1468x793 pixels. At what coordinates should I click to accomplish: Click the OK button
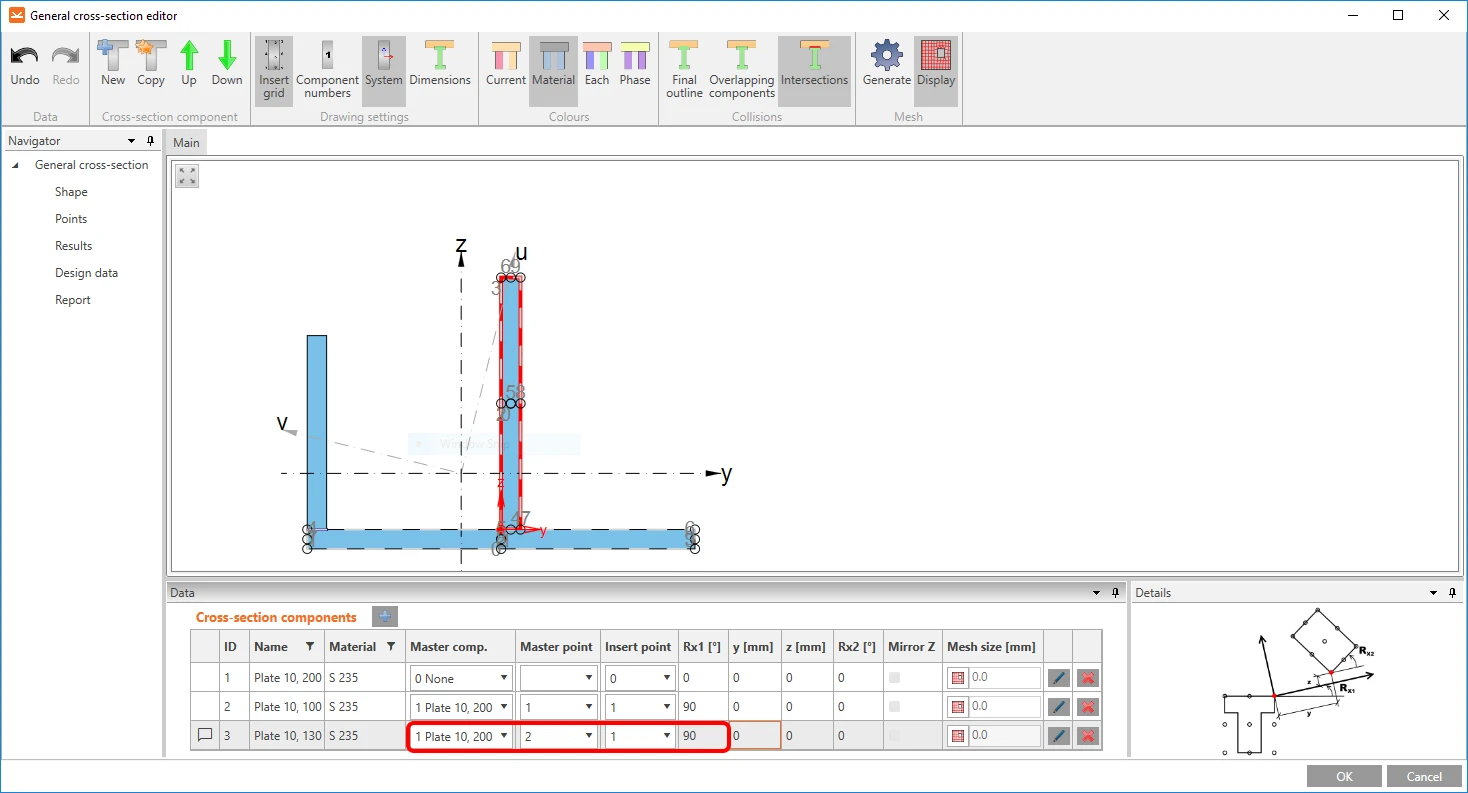click(x=1344, y=776)
